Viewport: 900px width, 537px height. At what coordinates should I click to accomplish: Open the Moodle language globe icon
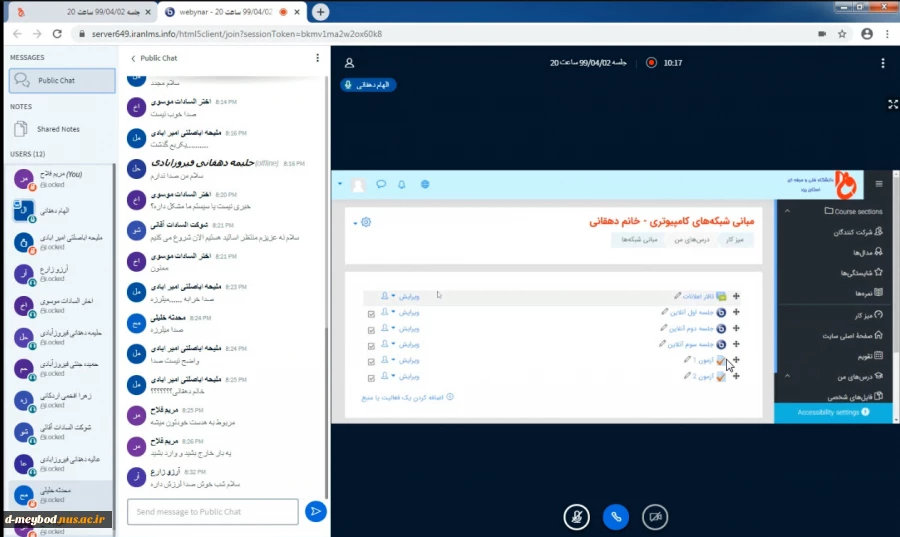425,184
